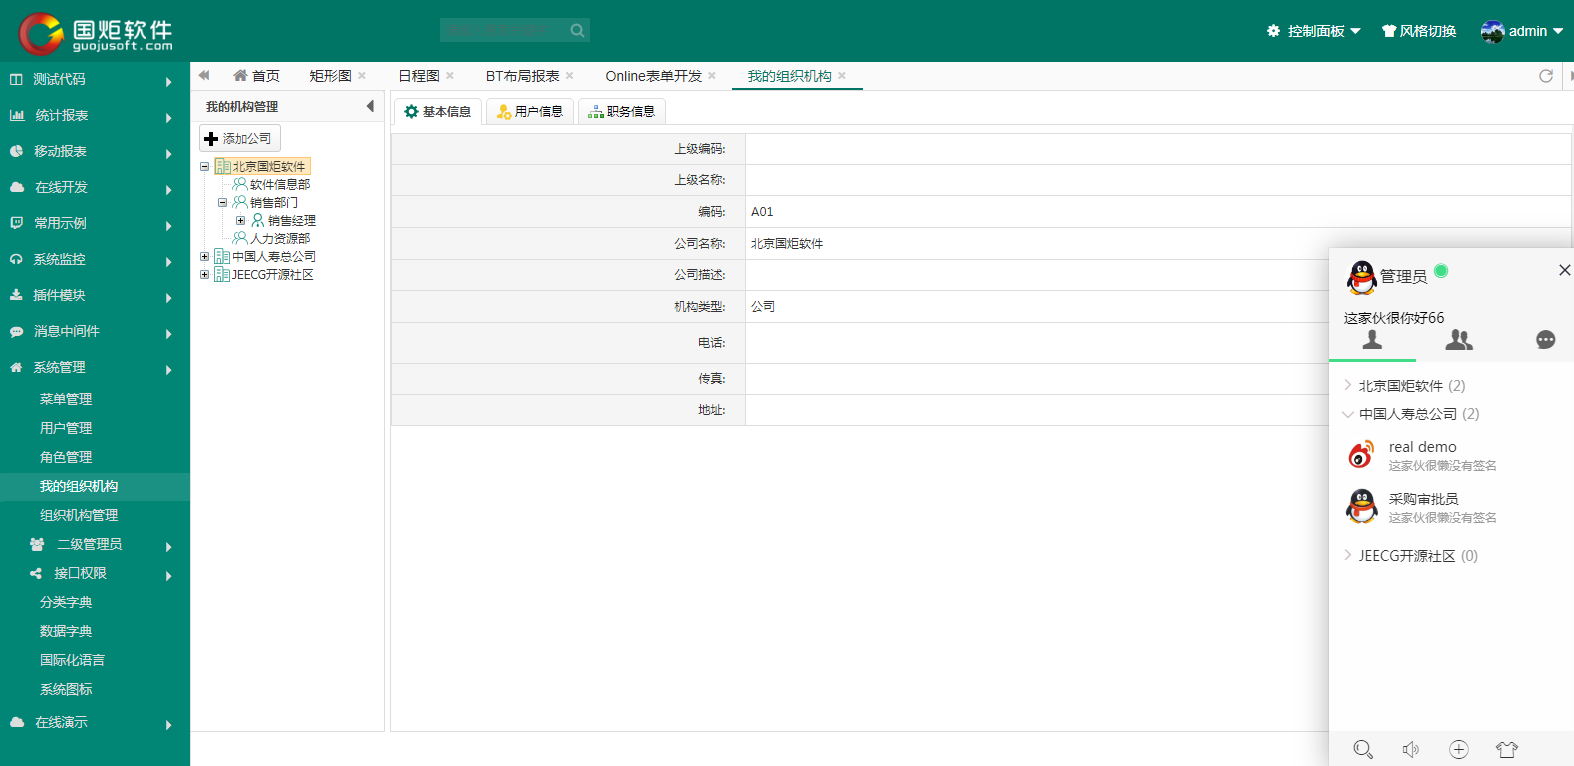
Task: Expand 在线开发 sidebar menu
Action: tap(95, 188)
